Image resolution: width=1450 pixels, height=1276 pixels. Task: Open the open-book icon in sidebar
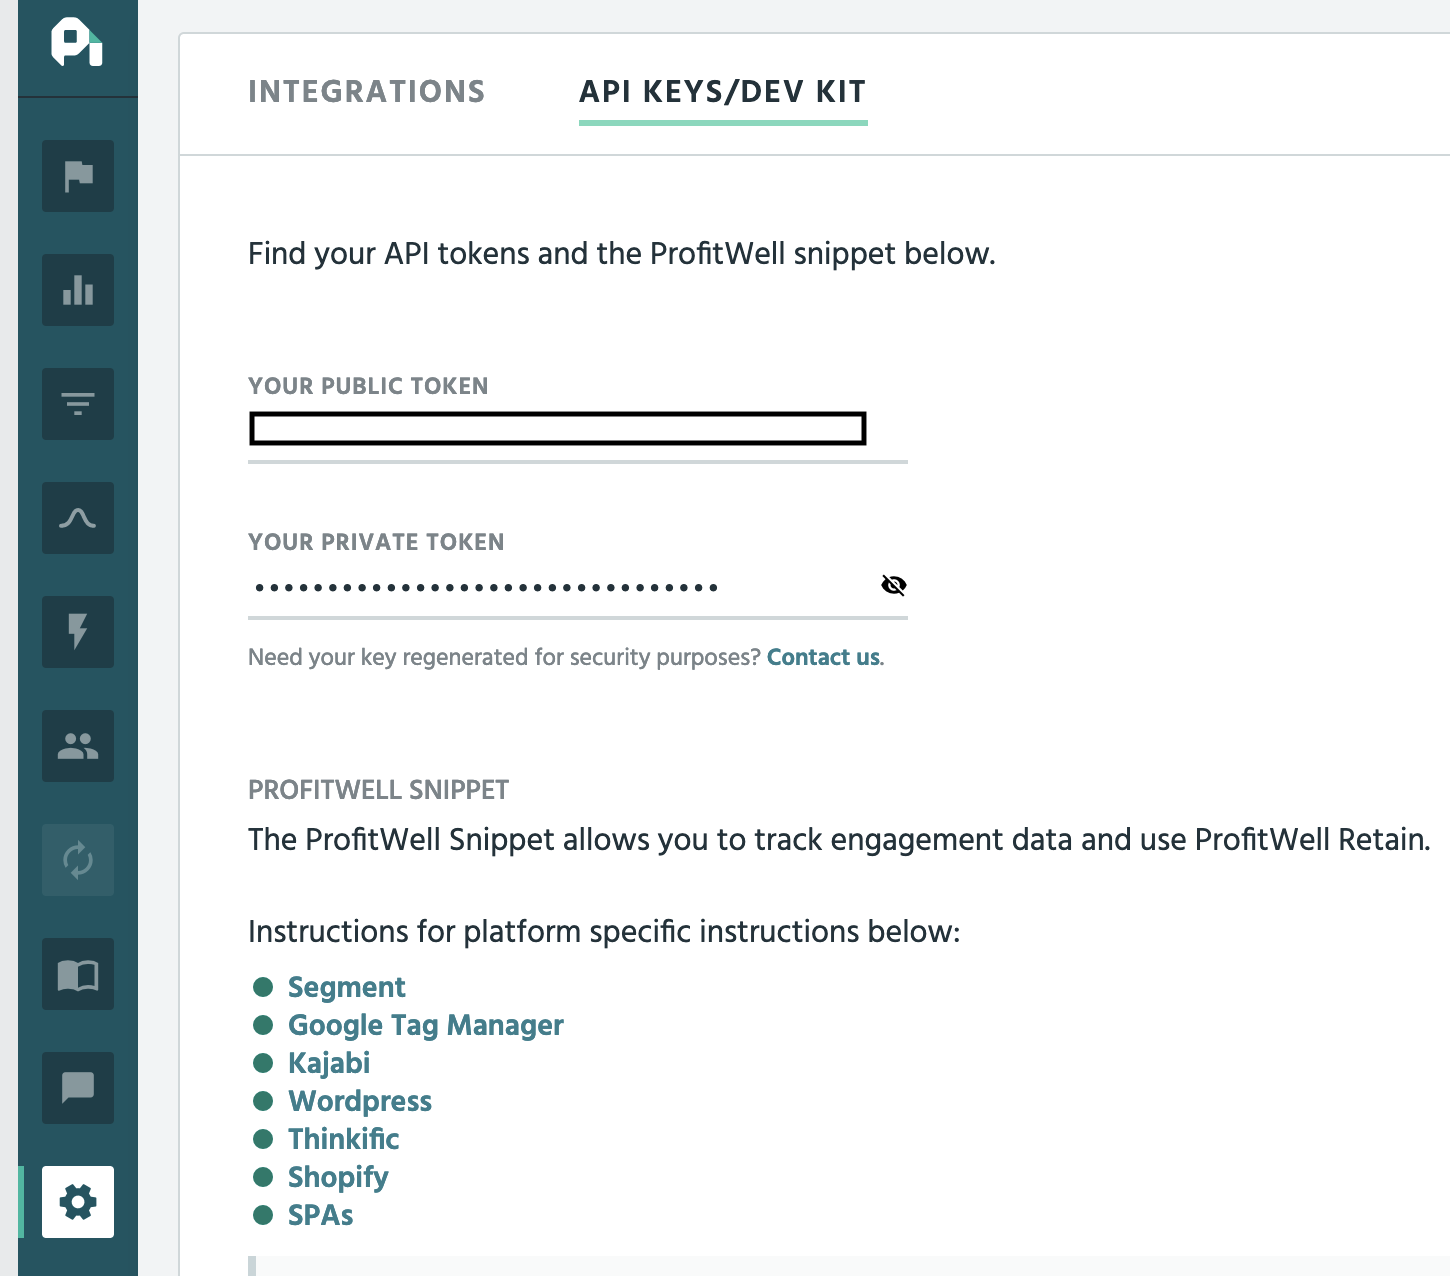(x=78, y=974)
